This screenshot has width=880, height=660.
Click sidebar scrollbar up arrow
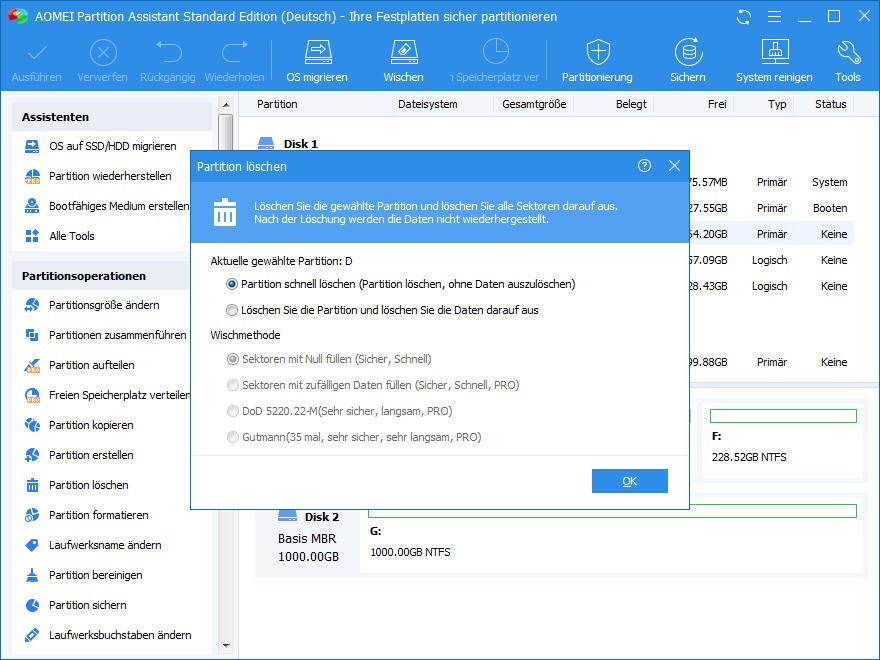click(x=226, y=105)
